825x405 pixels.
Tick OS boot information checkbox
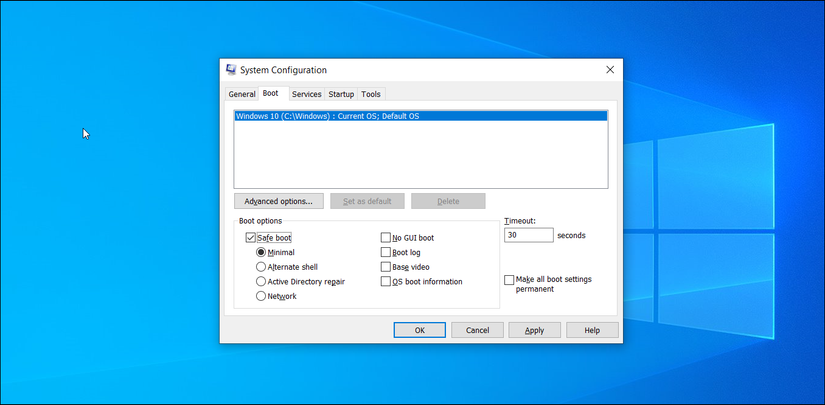(x=386, y=282)
